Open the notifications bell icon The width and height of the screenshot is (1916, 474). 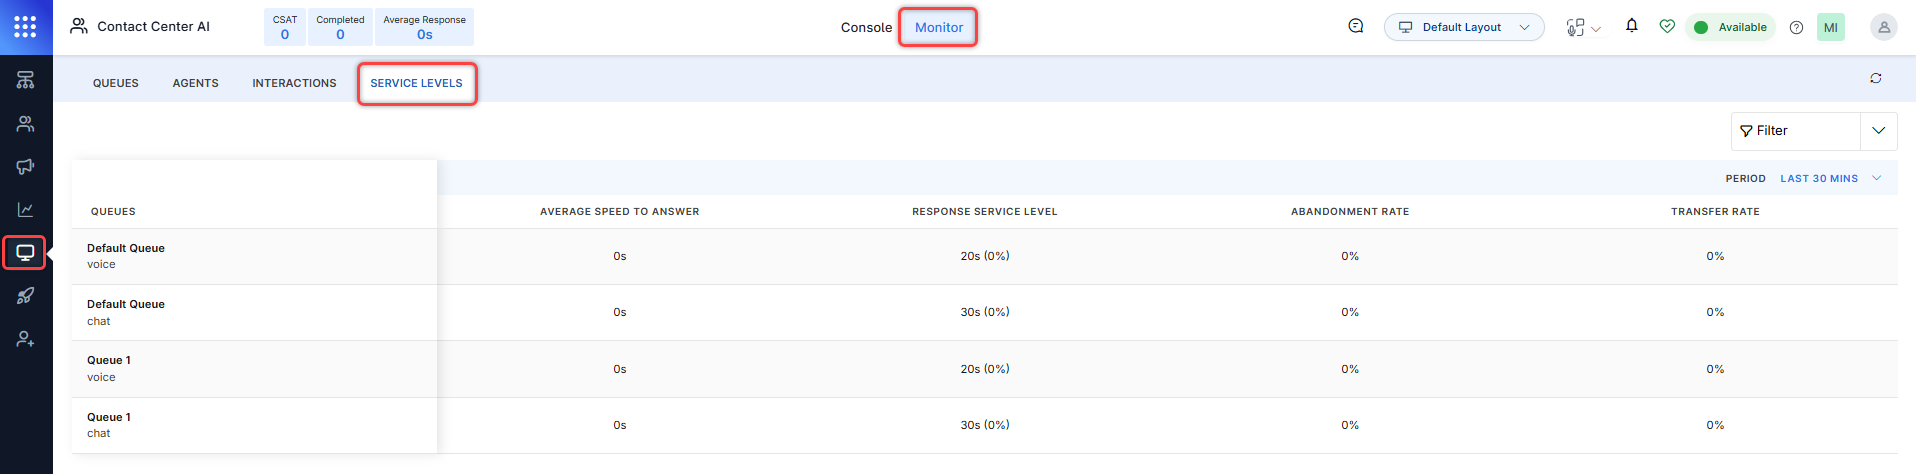click(1631, 26)
